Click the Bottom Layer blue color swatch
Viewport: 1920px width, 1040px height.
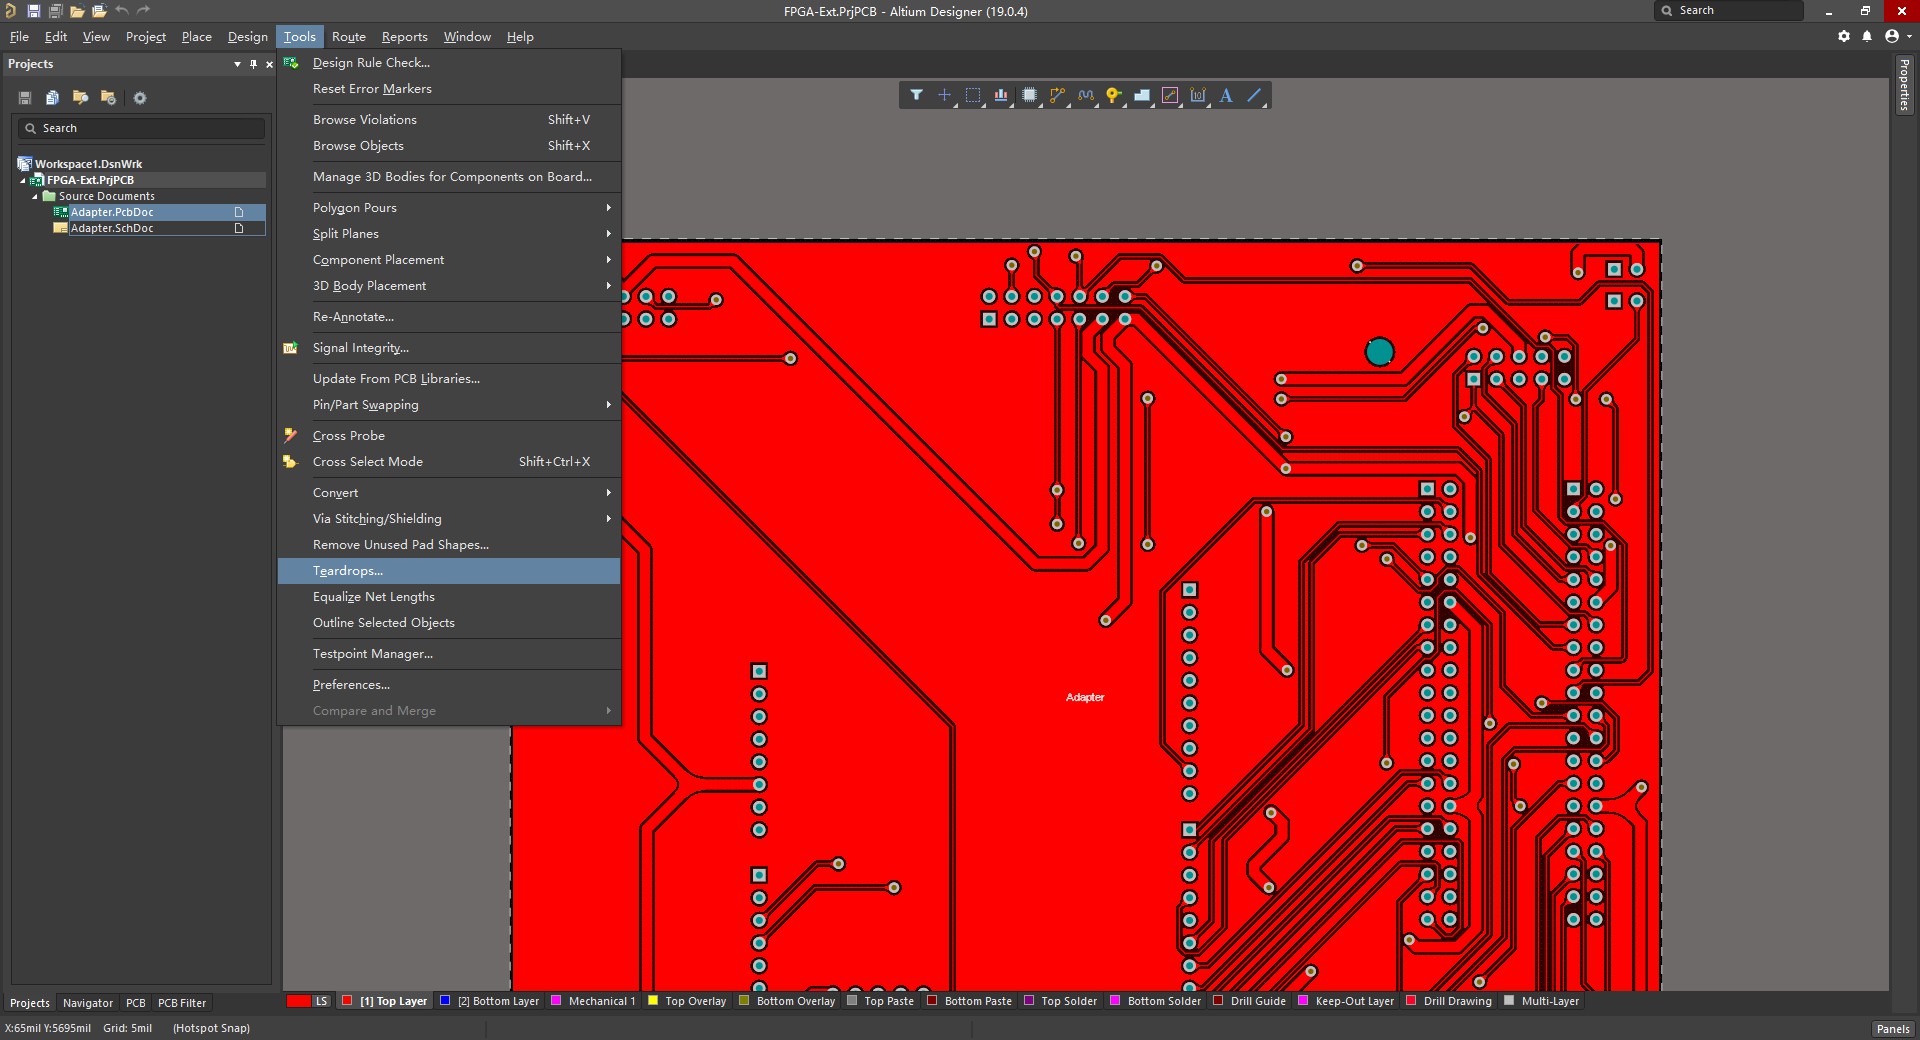[x=445, y=1001]
